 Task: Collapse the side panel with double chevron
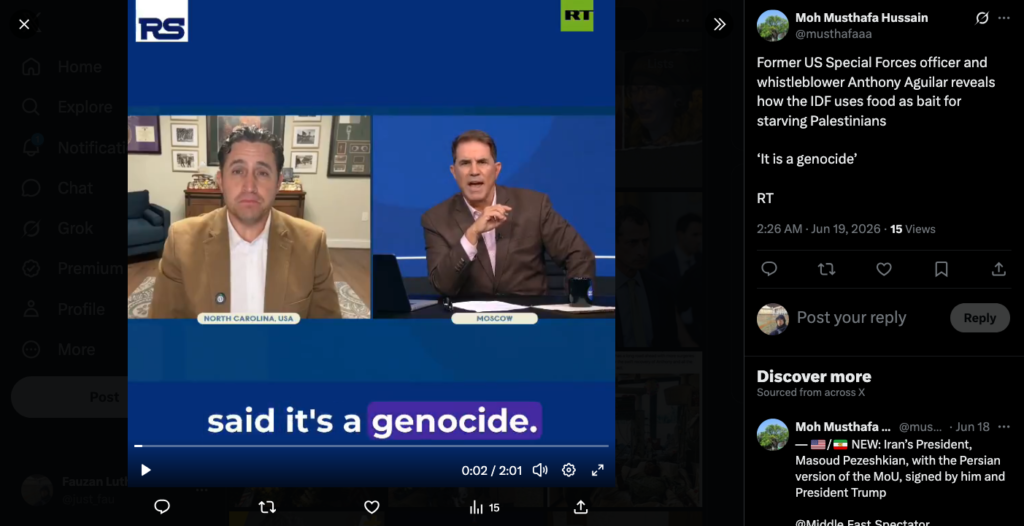pyautogui.click(x=720, y=25)
